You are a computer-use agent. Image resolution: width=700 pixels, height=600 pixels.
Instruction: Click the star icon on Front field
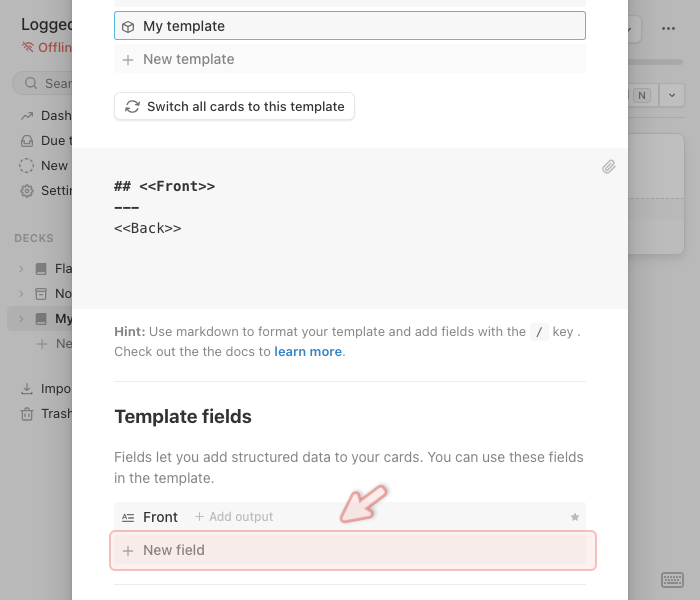[x=575, y=517]
